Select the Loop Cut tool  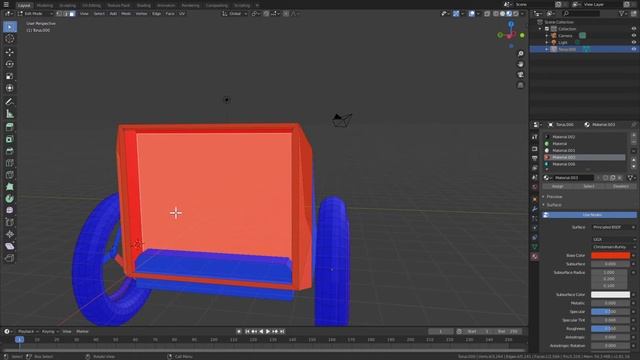click(10, 163)
